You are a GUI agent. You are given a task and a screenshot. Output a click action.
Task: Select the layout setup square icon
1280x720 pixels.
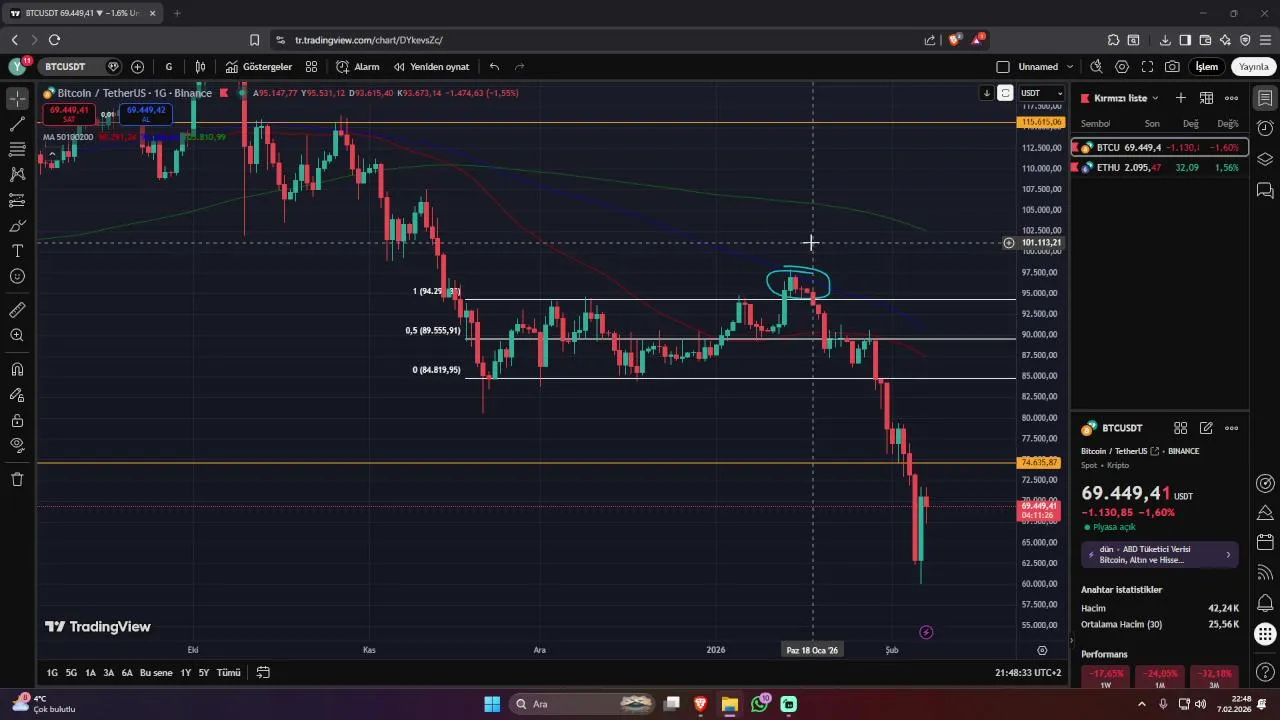[1003, 67]
